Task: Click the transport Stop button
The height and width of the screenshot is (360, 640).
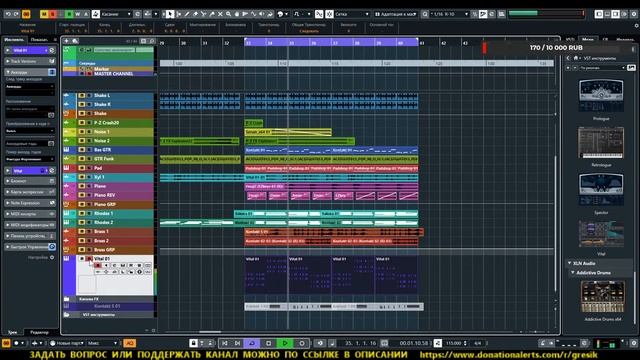Action: pos(269,343)
